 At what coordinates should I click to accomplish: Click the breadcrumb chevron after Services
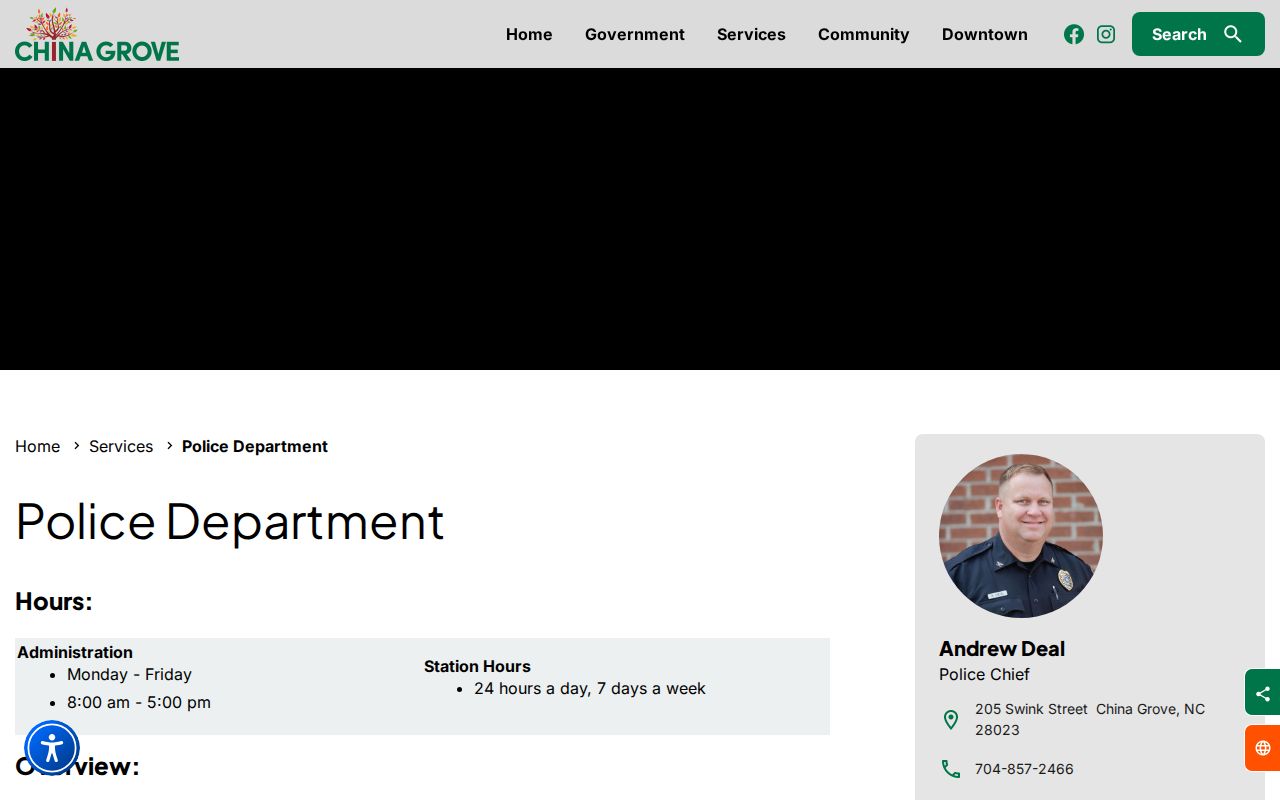click(169, 446)
